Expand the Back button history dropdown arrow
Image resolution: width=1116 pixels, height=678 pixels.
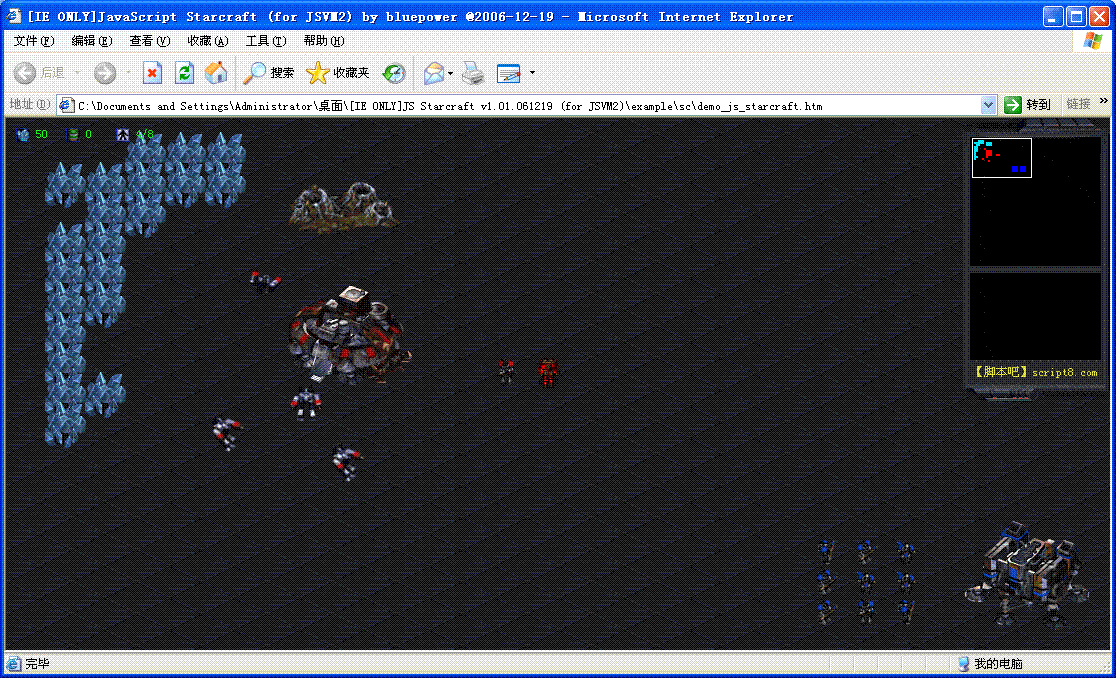[x=78, y=73]
